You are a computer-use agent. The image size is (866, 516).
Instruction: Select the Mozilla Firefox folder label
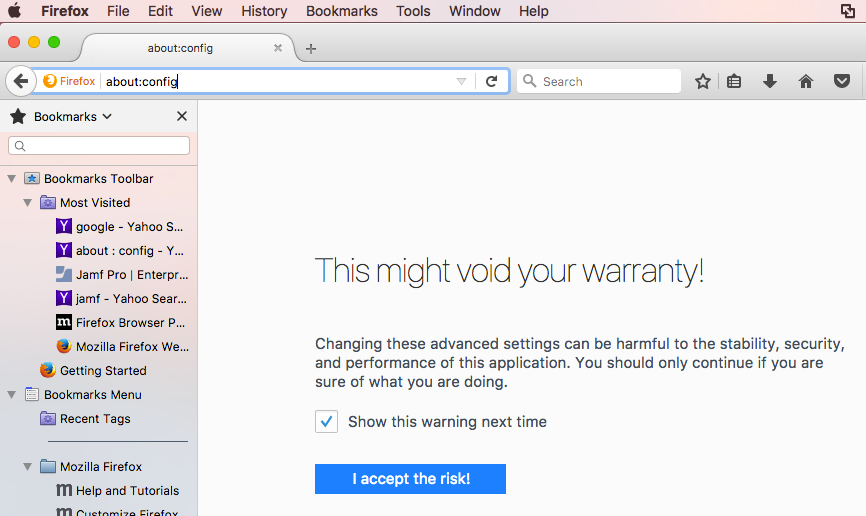pyautogui.click(x=101, y=467)
